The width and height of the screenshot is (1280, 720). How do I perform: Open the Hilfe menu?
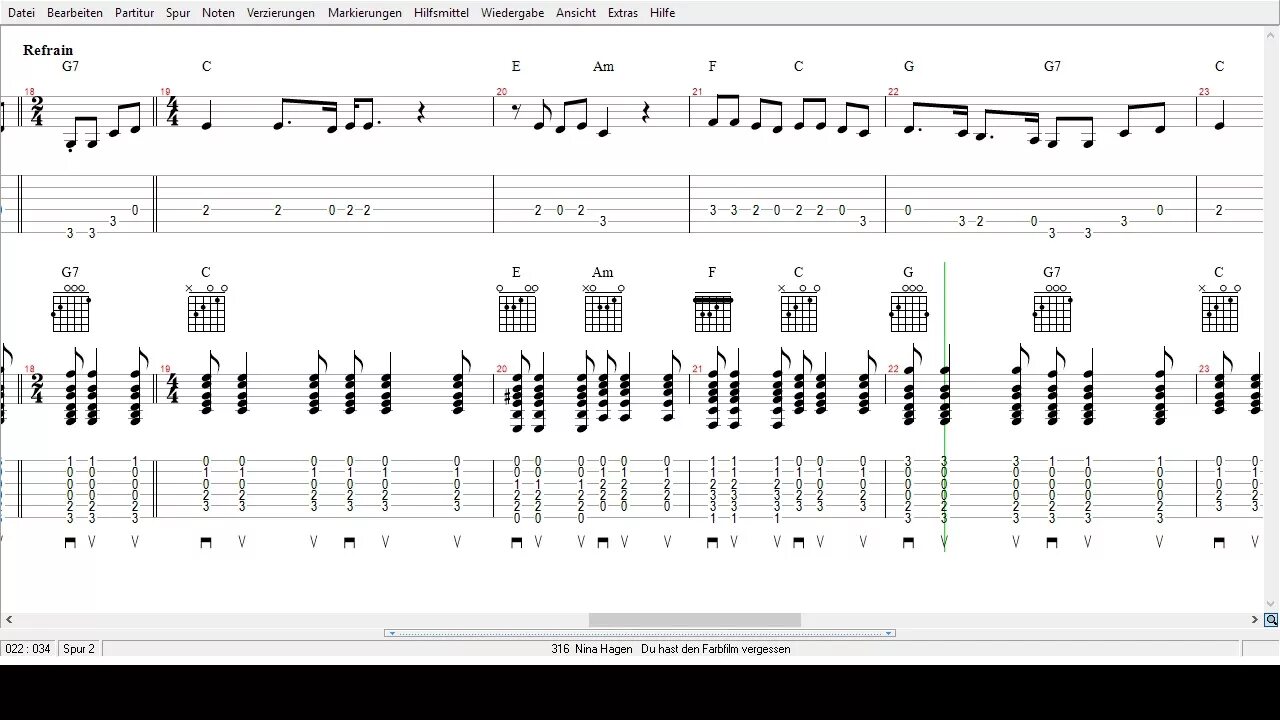(x=662, y=13)
